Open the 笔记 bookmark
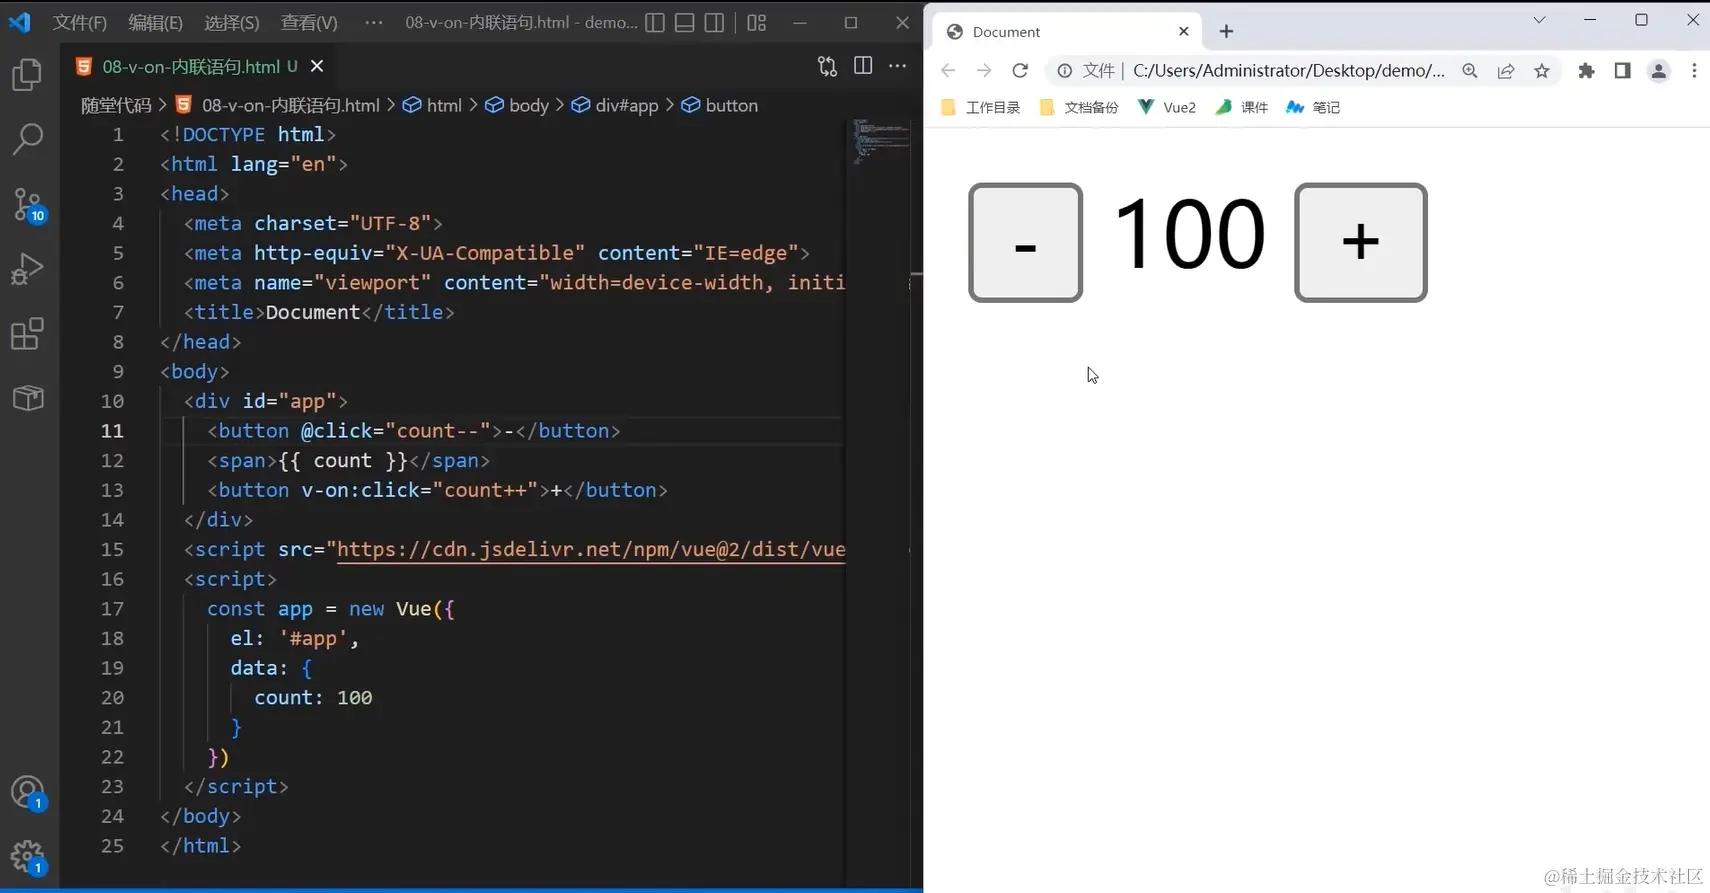The height and width of the screenshot is (893, 1710). click(x=1314, y=107)
